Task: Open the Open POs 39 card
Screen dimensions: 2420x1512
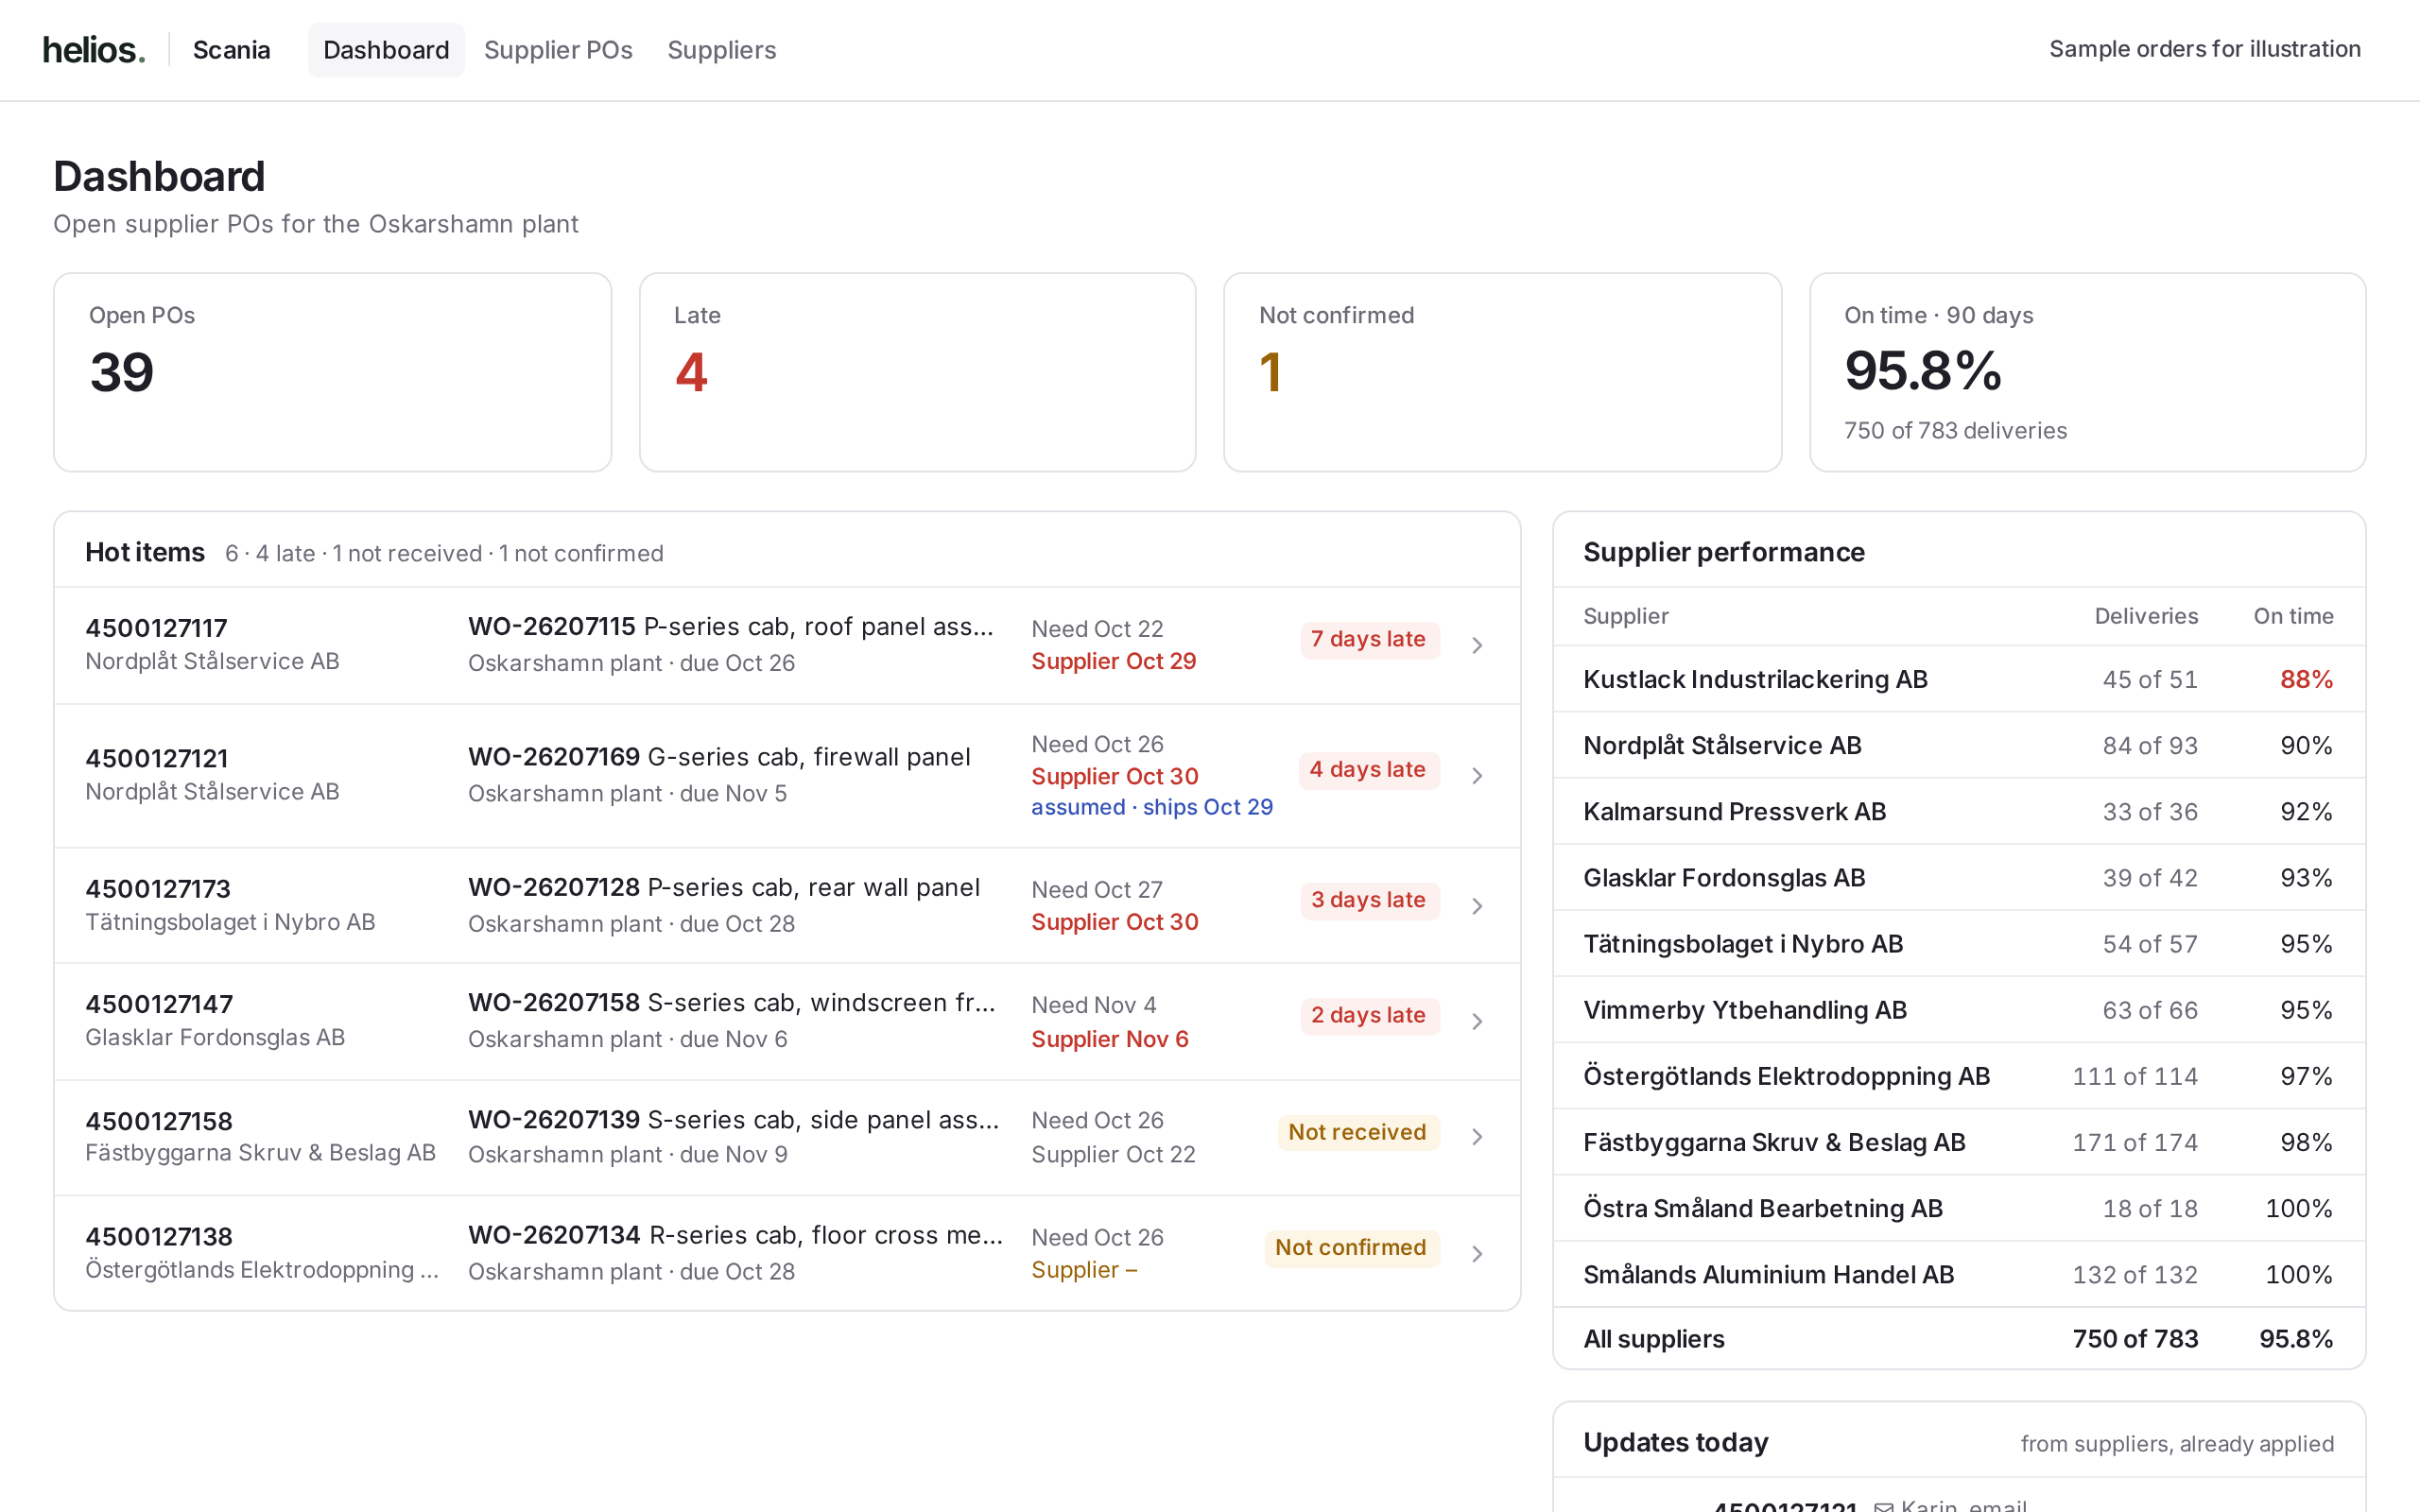Action: pyautogui.click(x=332, y=372)
